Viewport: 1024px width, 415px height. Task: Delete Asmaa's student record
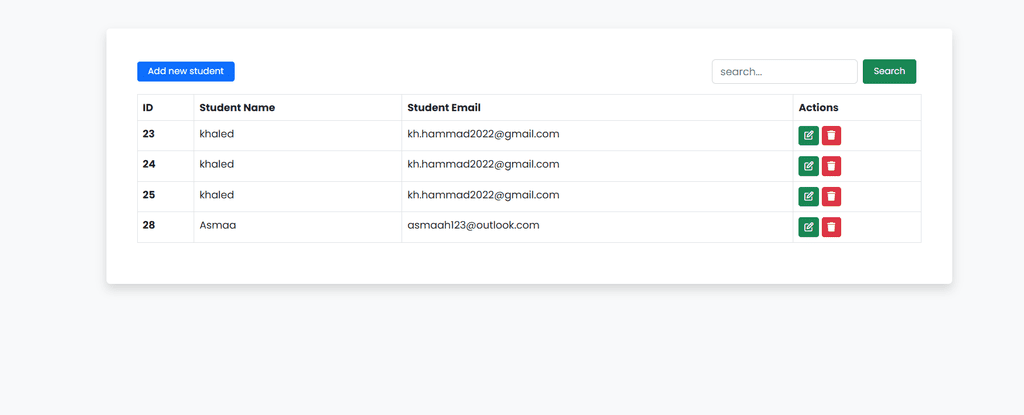831,227
